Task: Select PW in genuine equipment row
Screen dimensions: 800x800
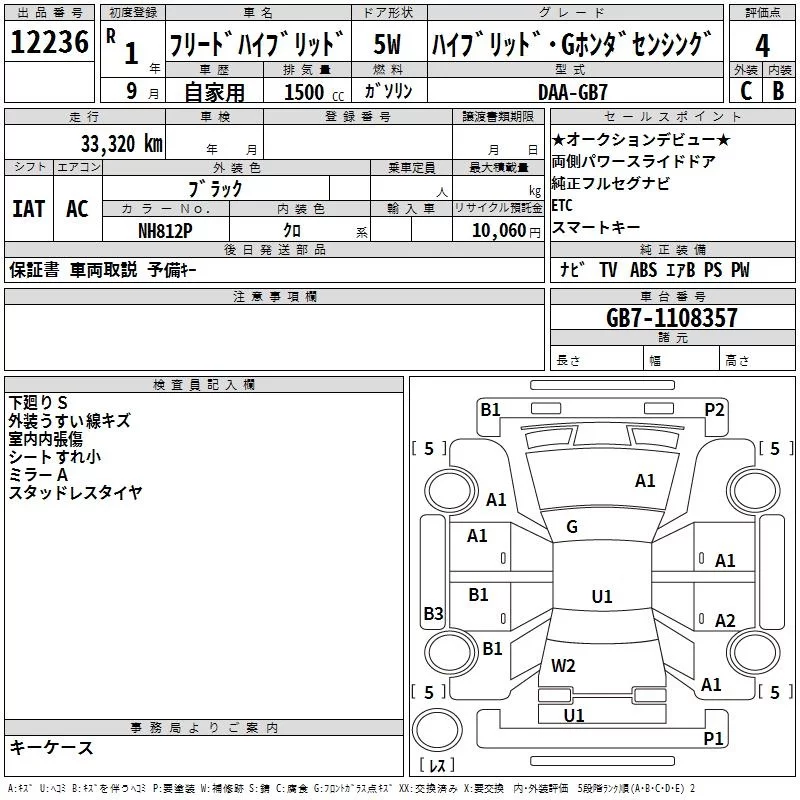Action: (740, 269)
